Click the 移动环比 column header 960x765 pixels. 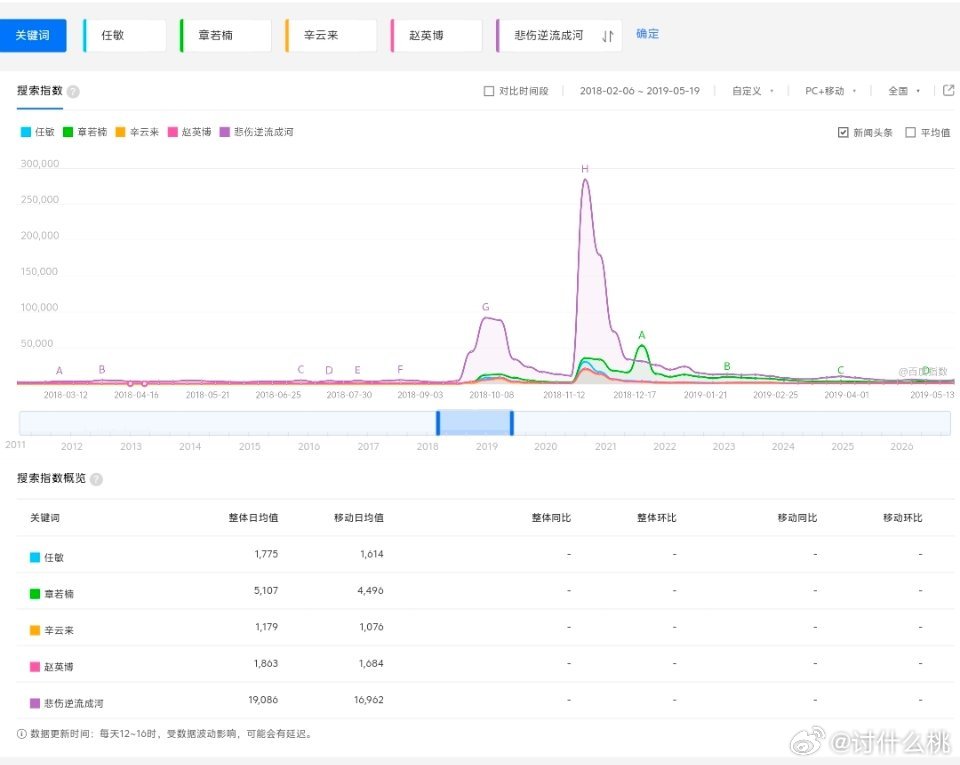coord(902,518)
